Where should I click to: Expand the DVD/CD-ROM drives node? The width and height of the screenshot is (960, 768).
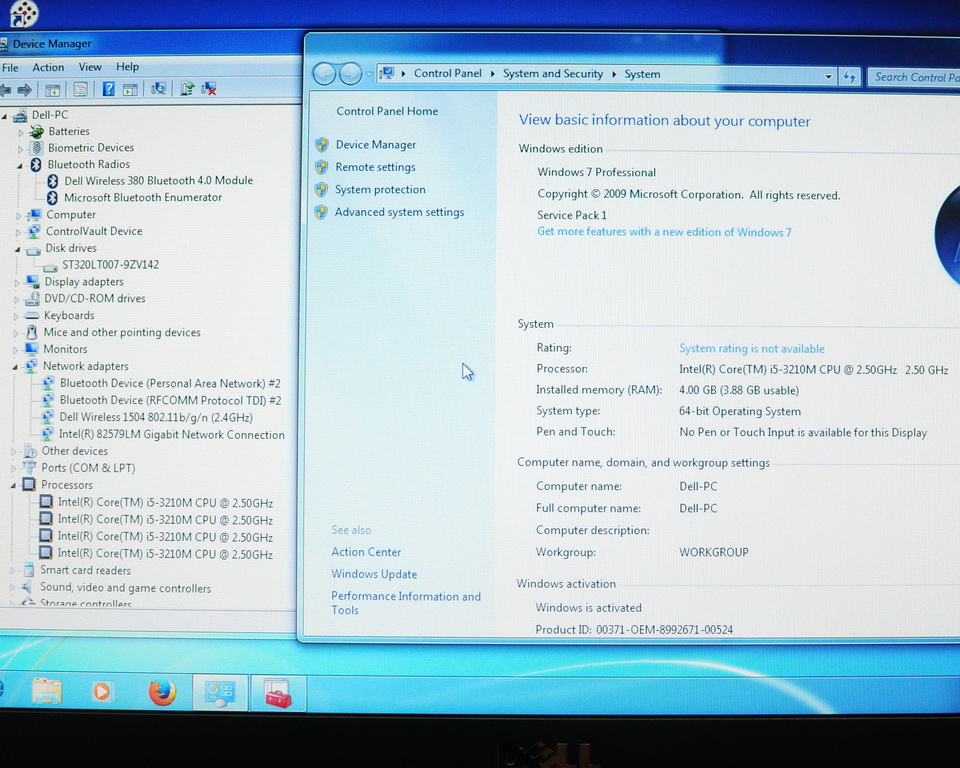[x=17, y=299]
